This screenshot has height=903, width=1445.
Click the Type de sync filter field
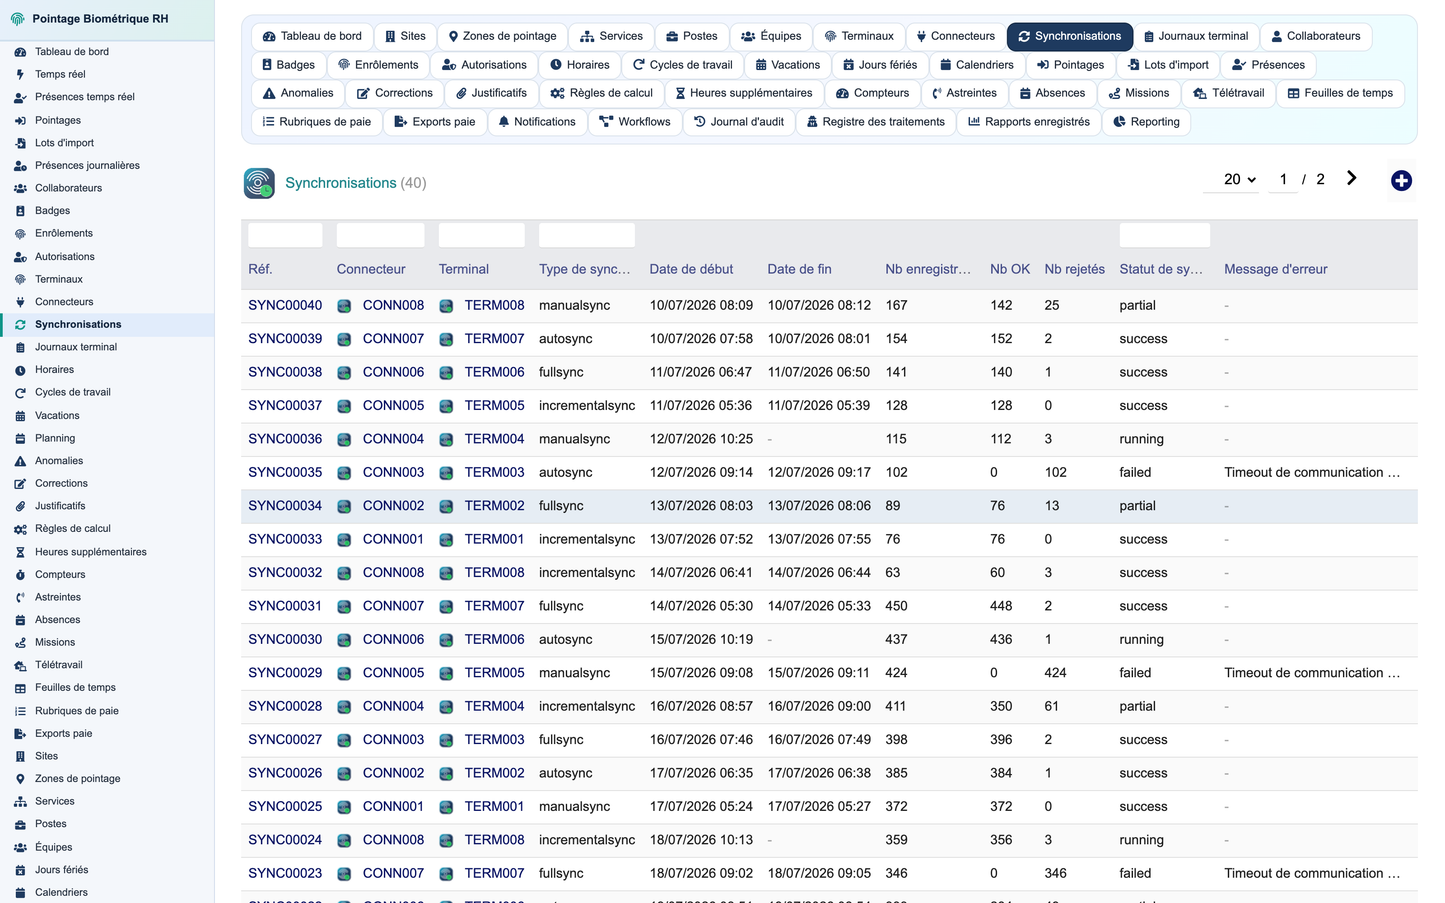(x=586, y=235)
